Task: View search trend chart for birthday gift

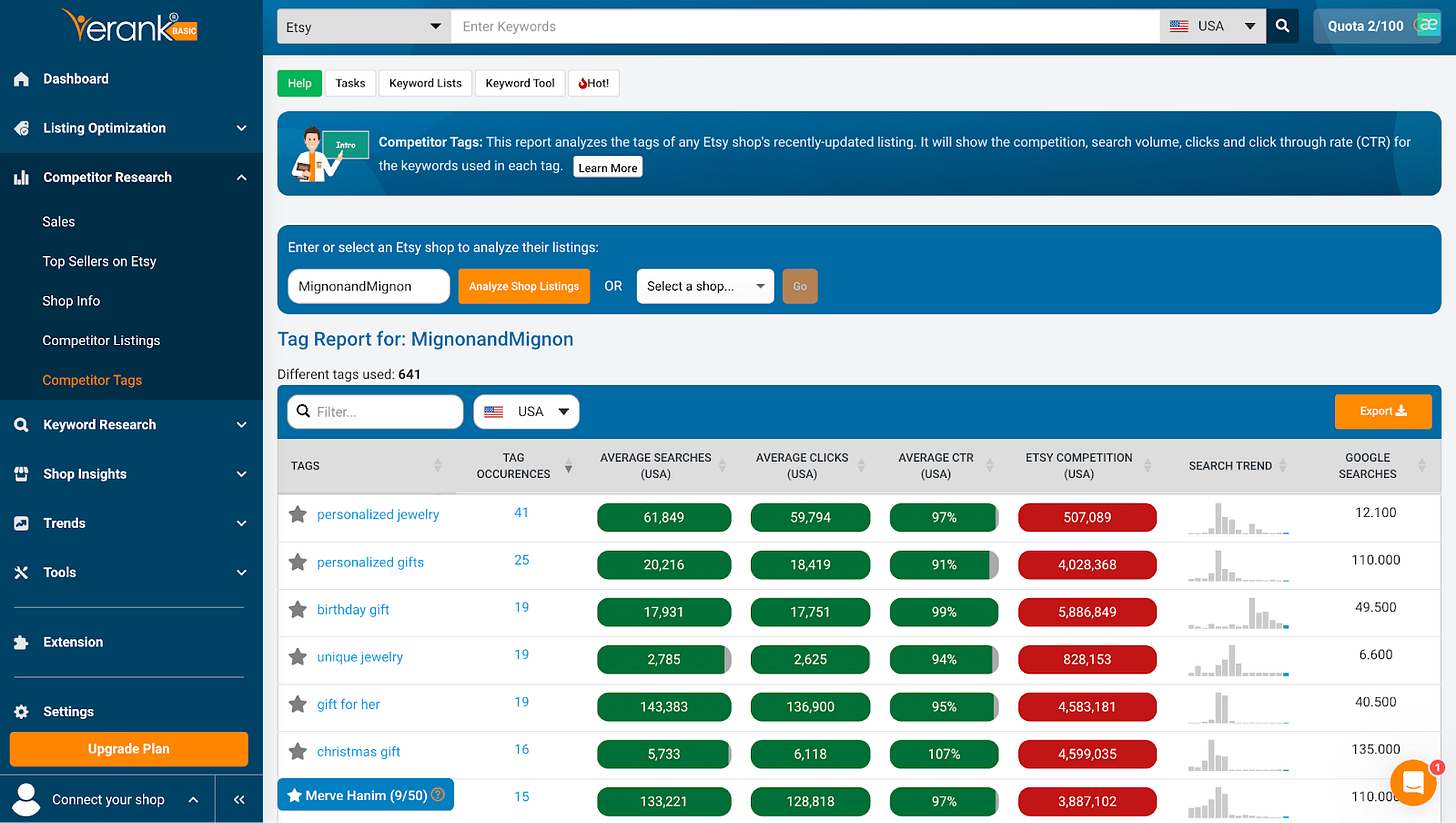Action: [x=1238, y=612]
